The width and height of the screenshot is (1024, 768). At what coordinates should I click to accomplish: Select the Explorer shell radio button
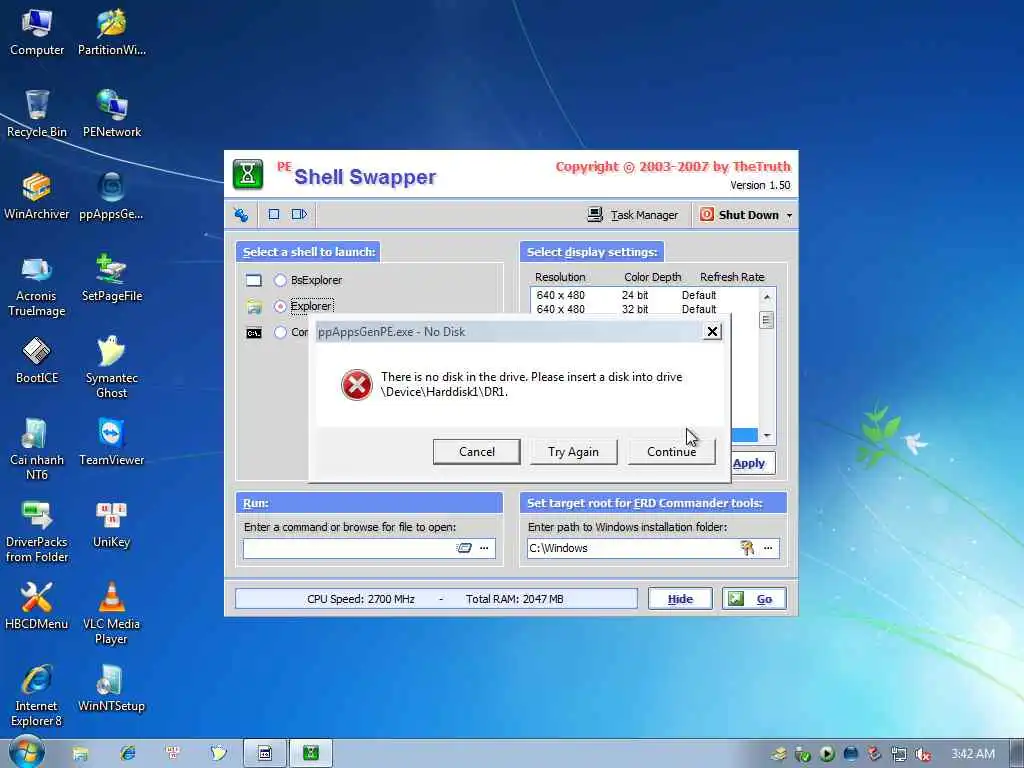coord(280,306)
